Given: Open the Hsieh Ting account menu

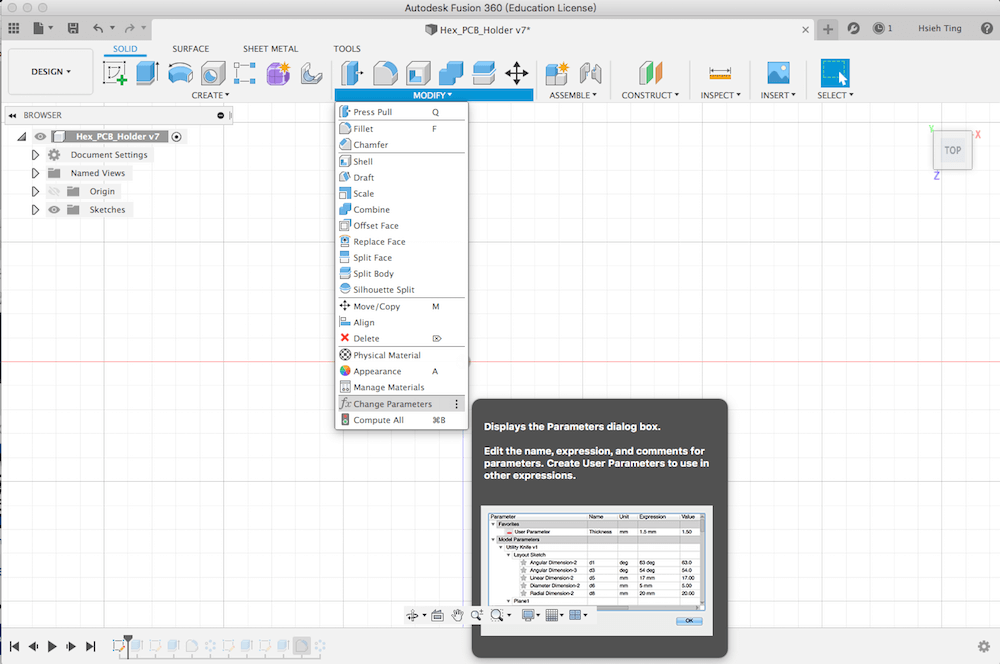Looking at the screenshot, I should point(938,29).
